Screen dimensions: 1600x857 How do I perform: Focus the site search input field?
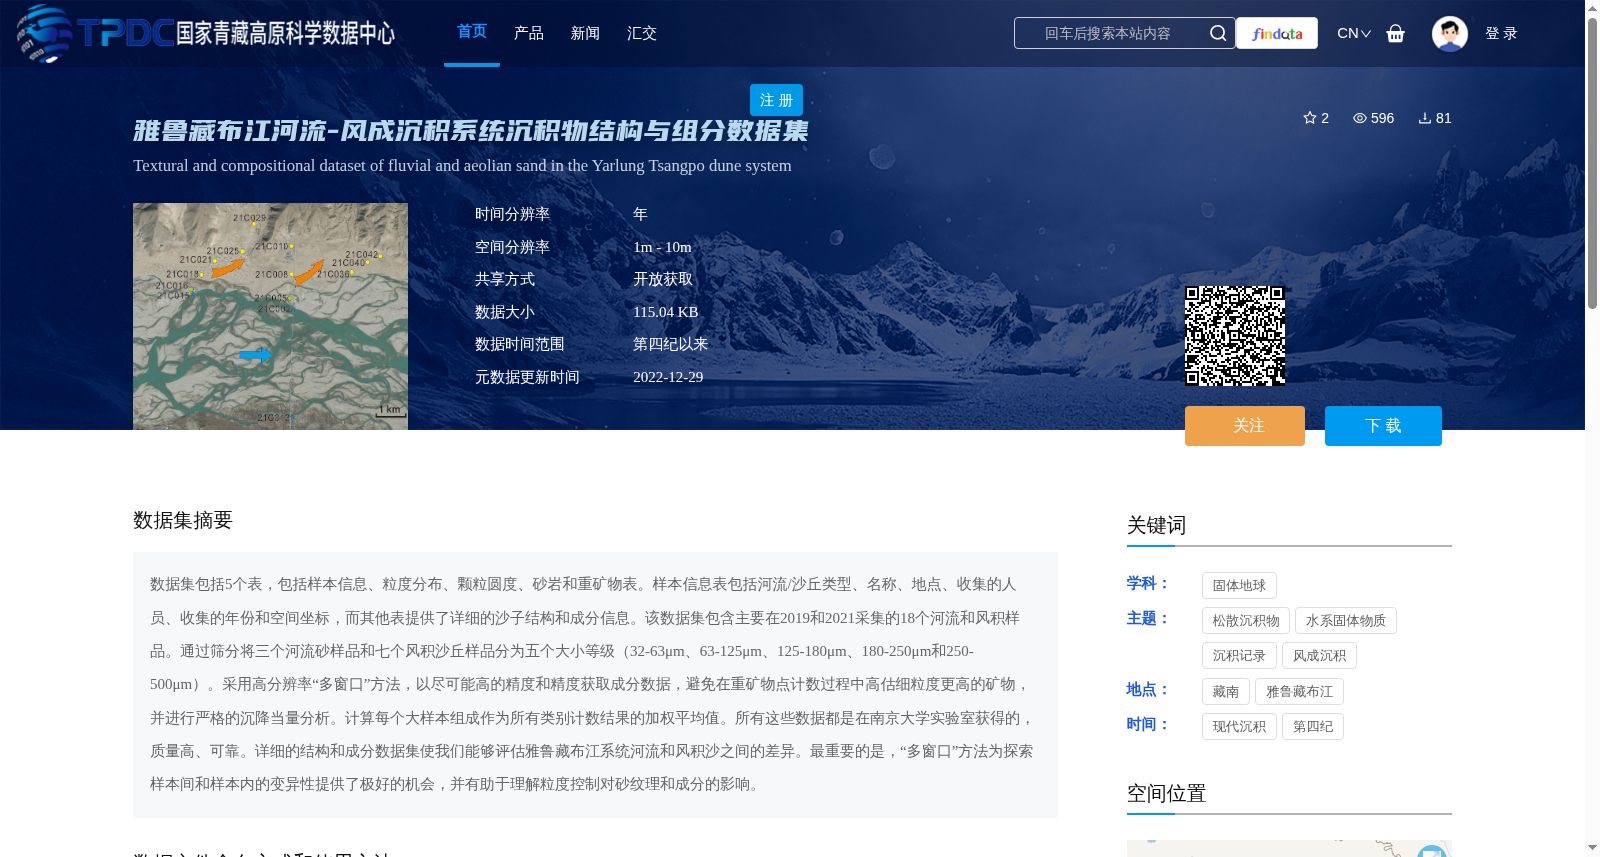click(1110, 33)
